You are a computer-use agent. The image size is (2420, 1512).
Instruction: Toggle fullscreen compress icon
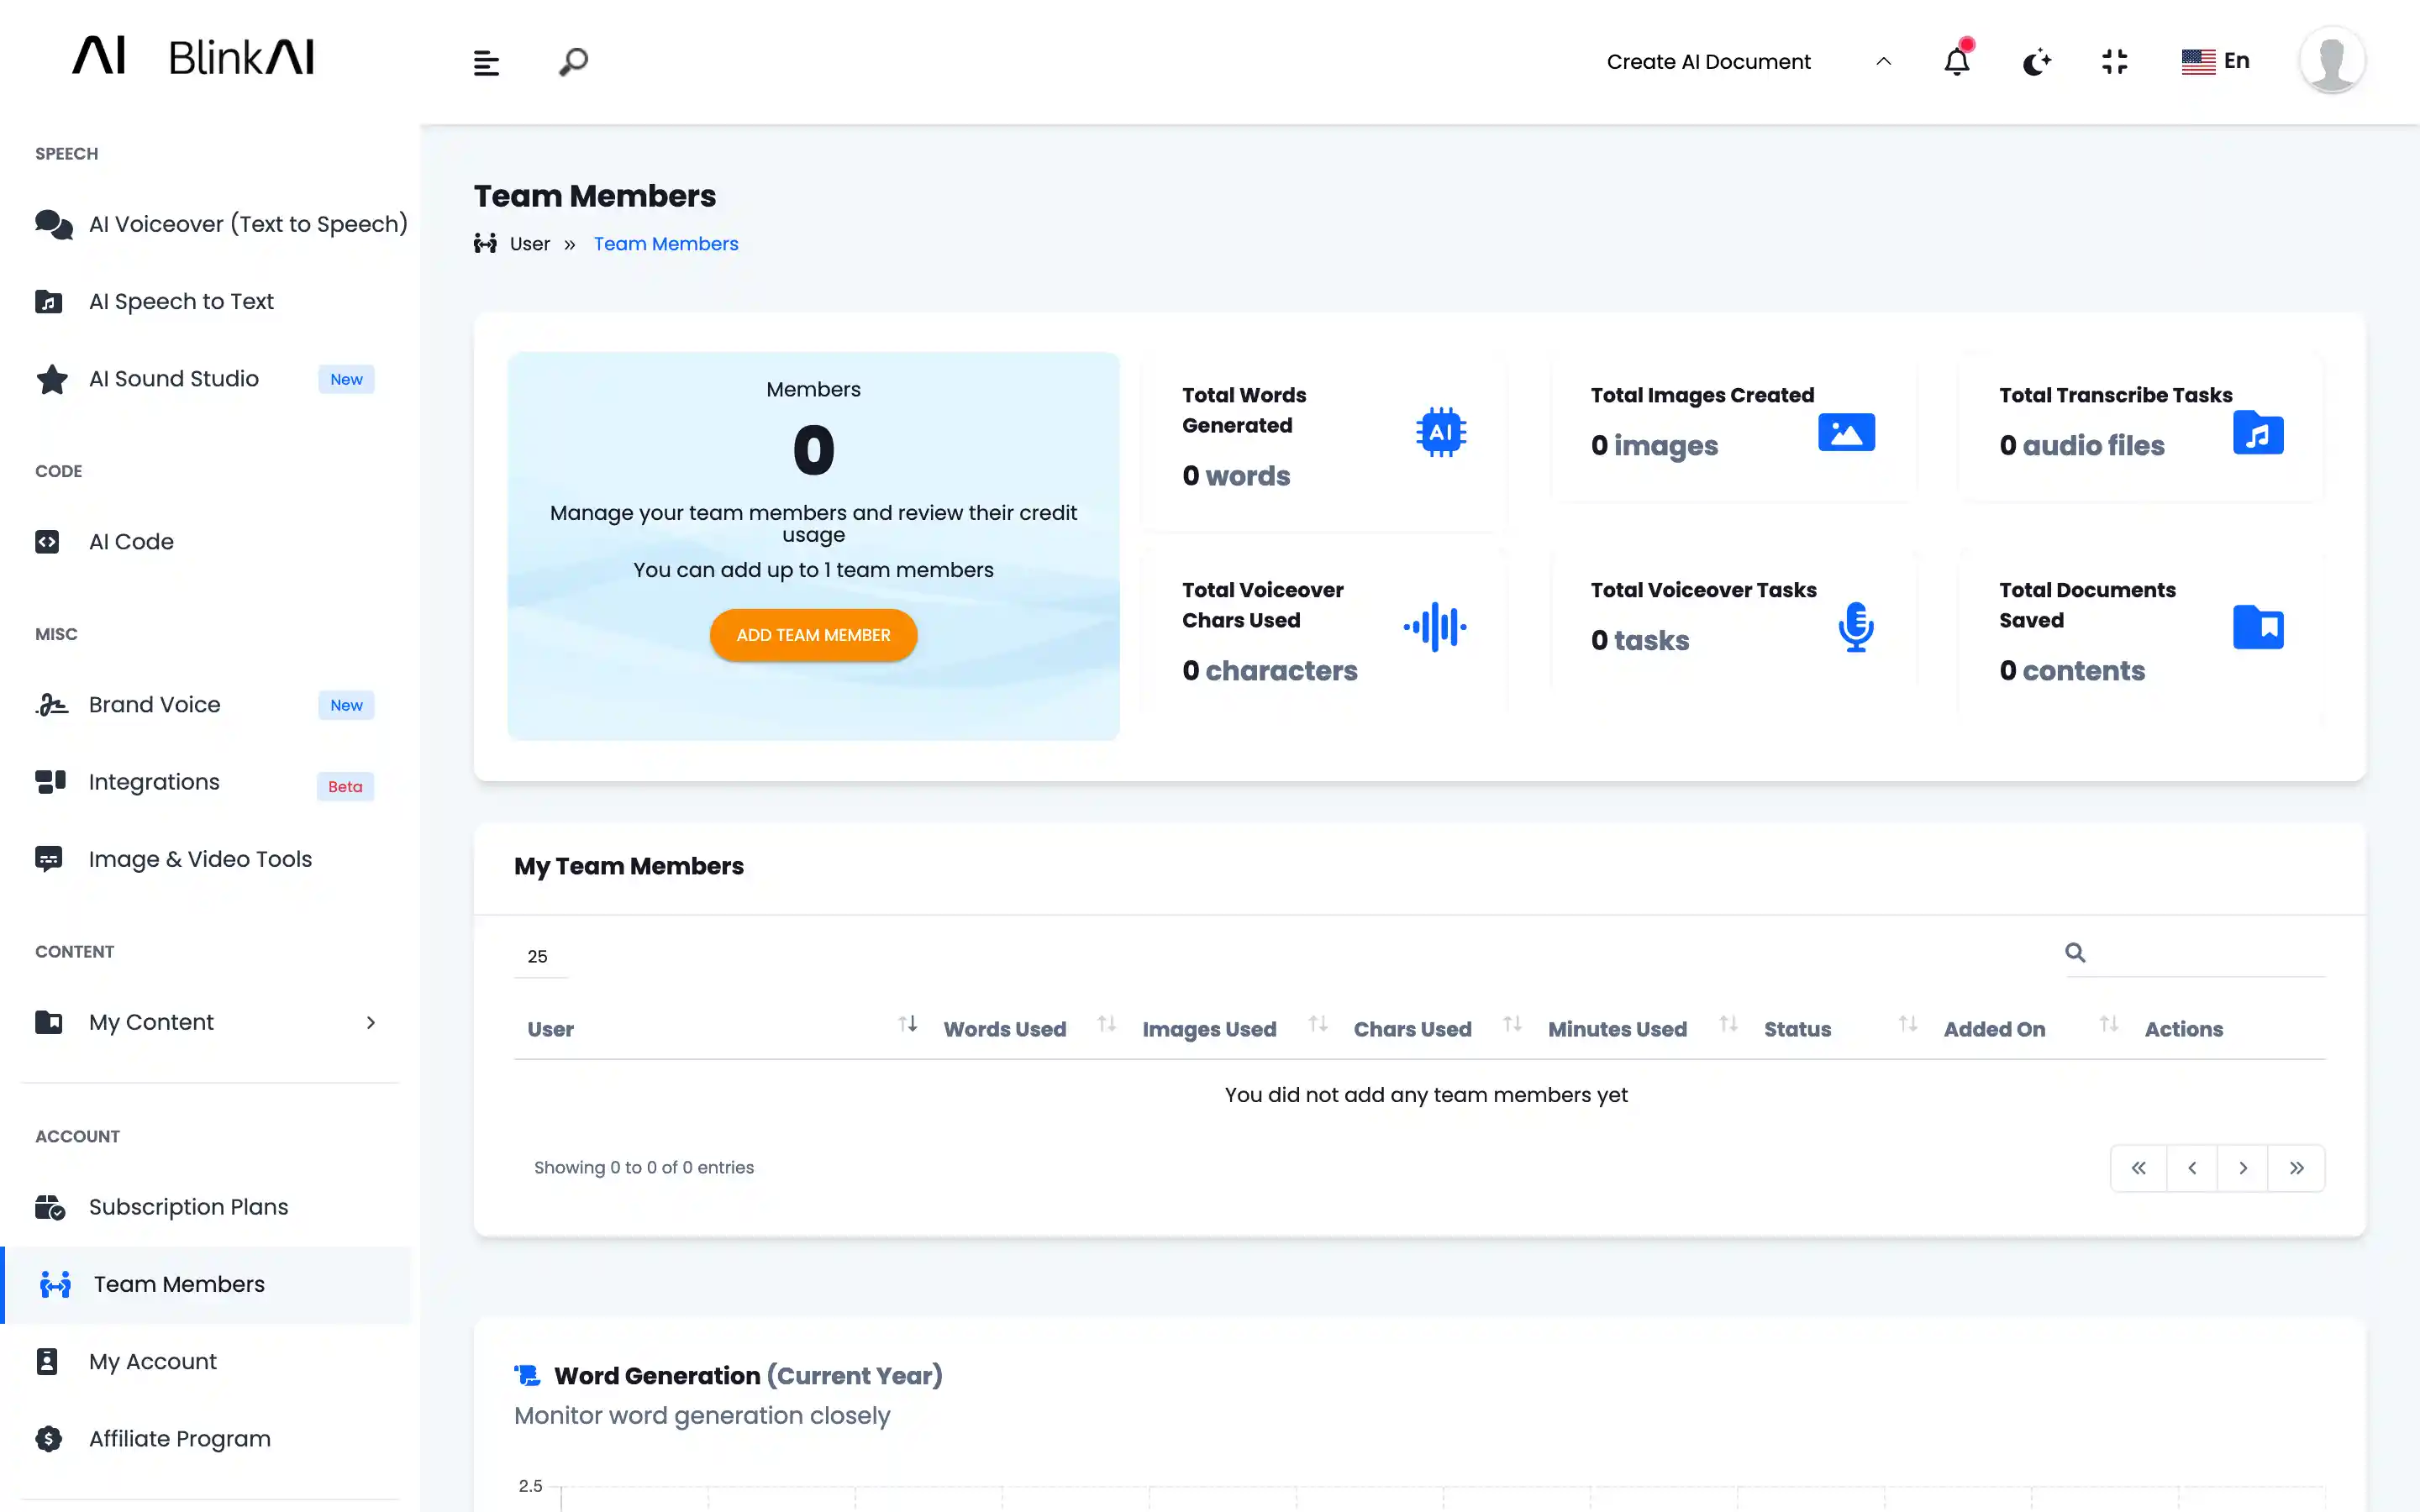point(2114,62)
